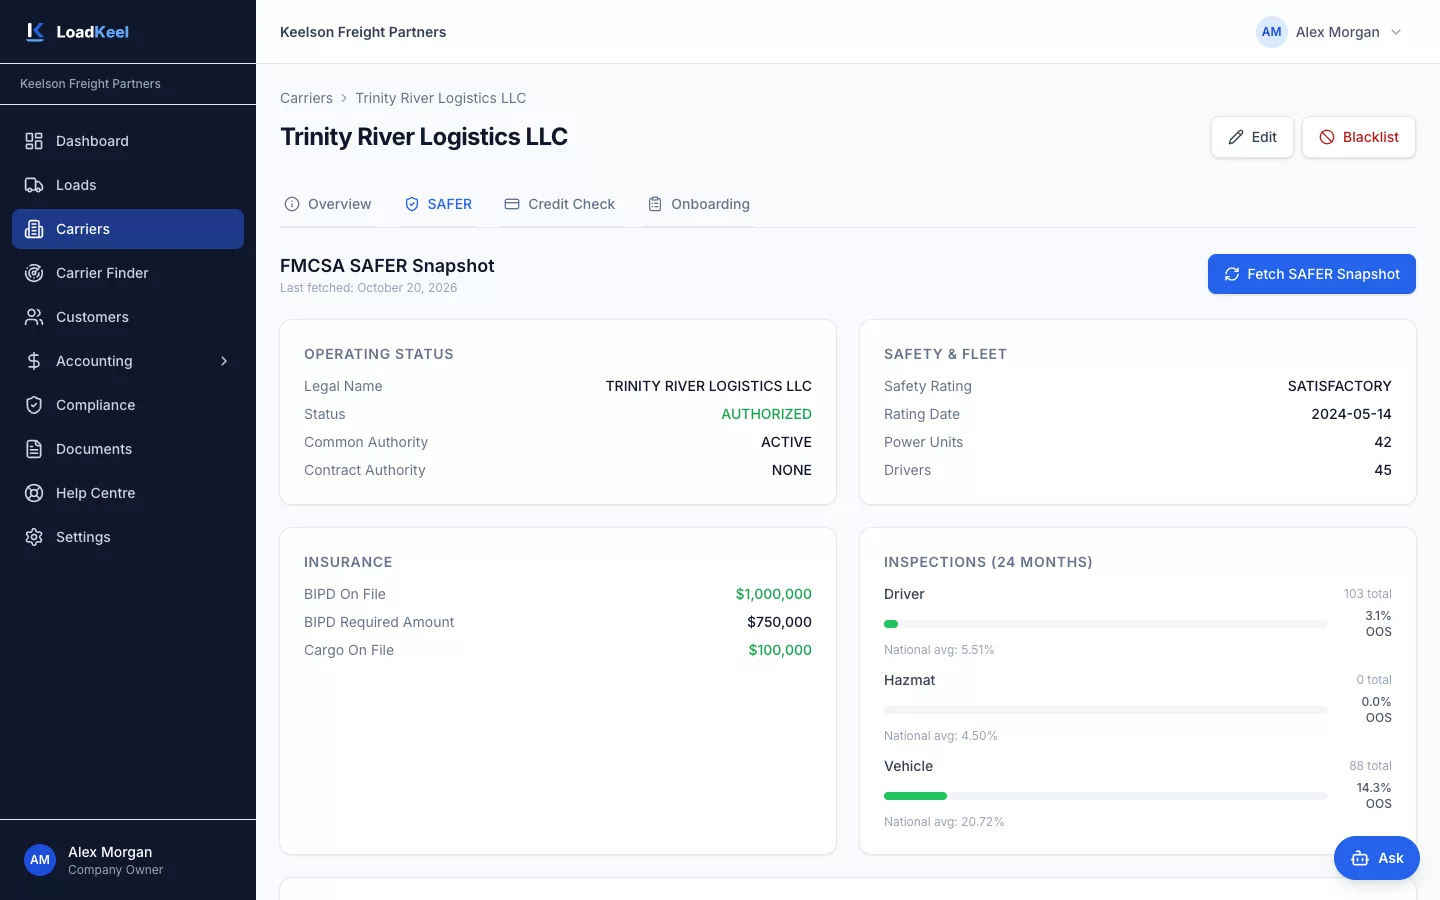Click the Customers people icon

34,317
